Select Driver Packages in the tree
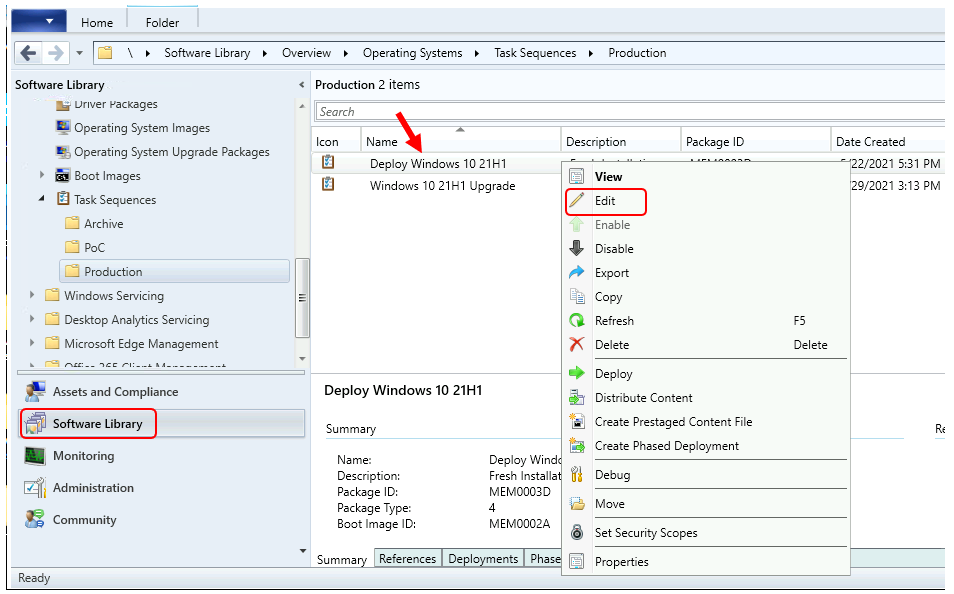Screen dimensions: 954x594 116,105
